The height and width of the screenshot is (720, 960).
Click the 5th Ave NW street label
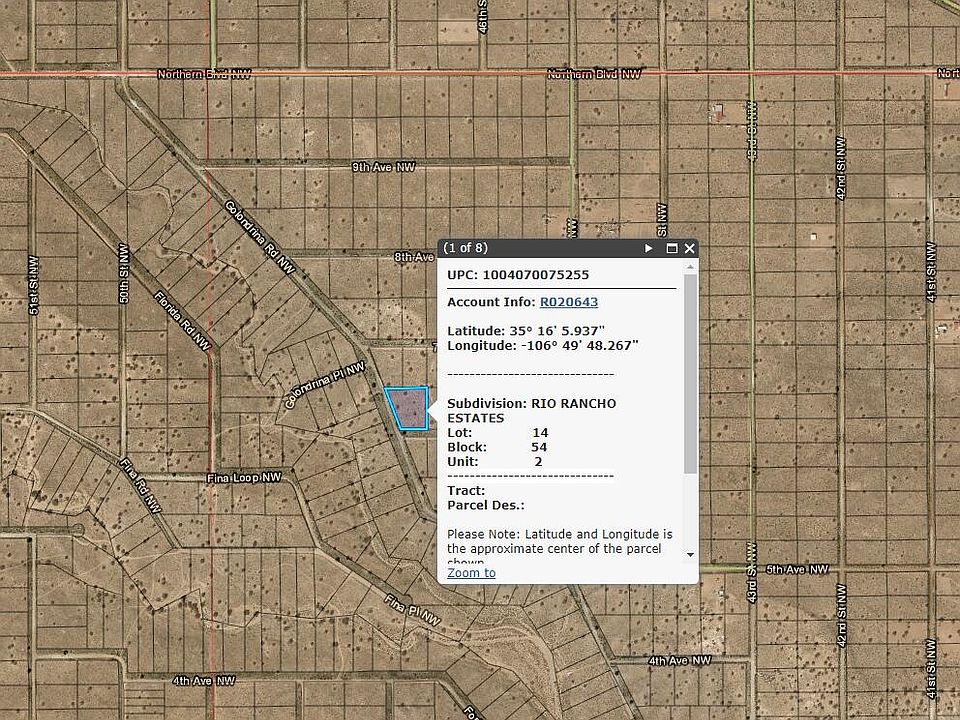797,569
